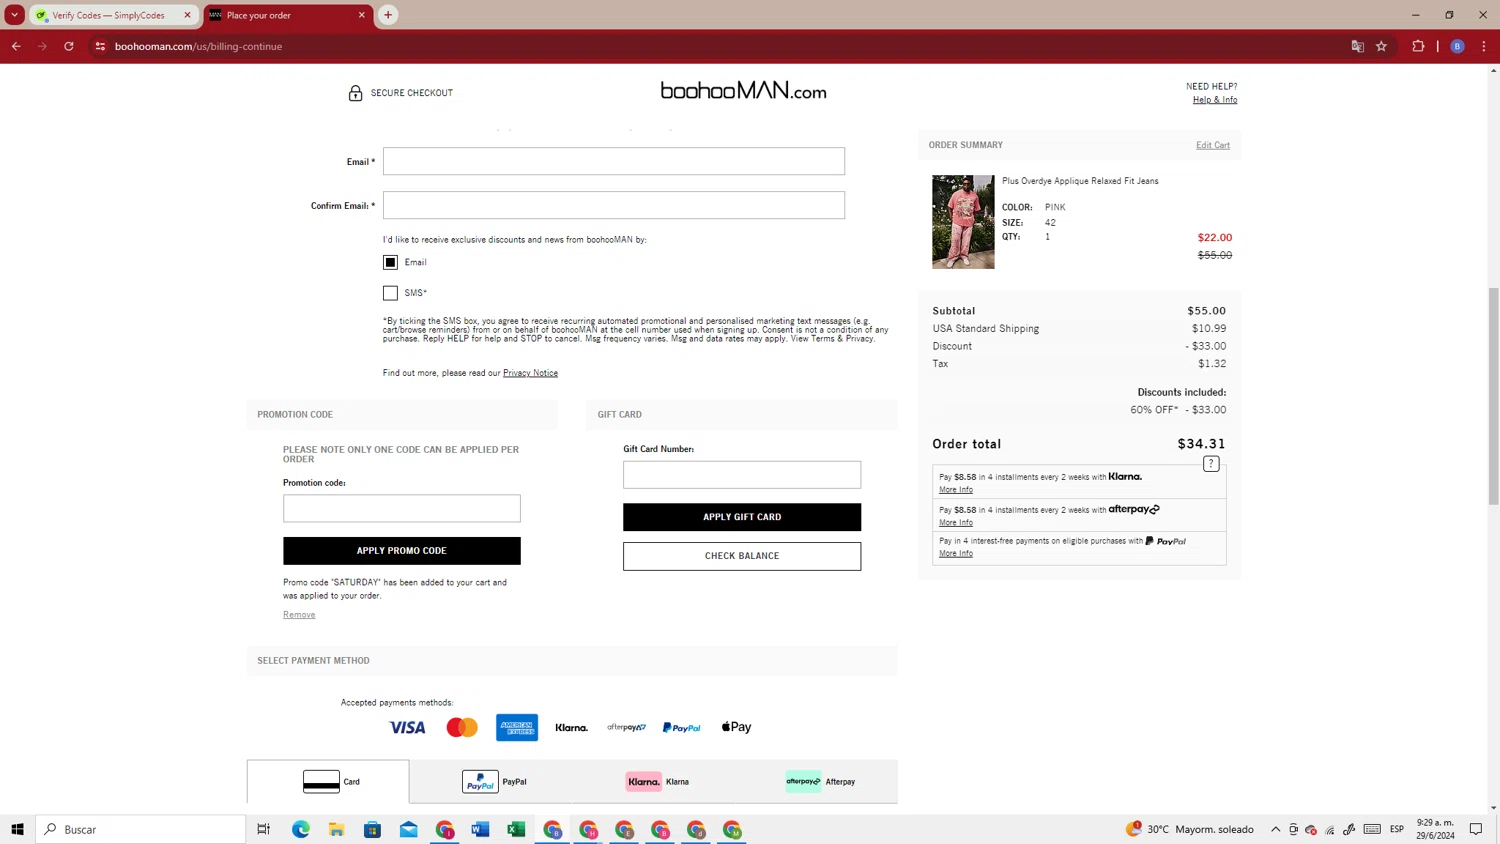This screenshot has height=844, width=1500.
Task: Click the Apply Gift Card button
Action: [x=742, y=517]
